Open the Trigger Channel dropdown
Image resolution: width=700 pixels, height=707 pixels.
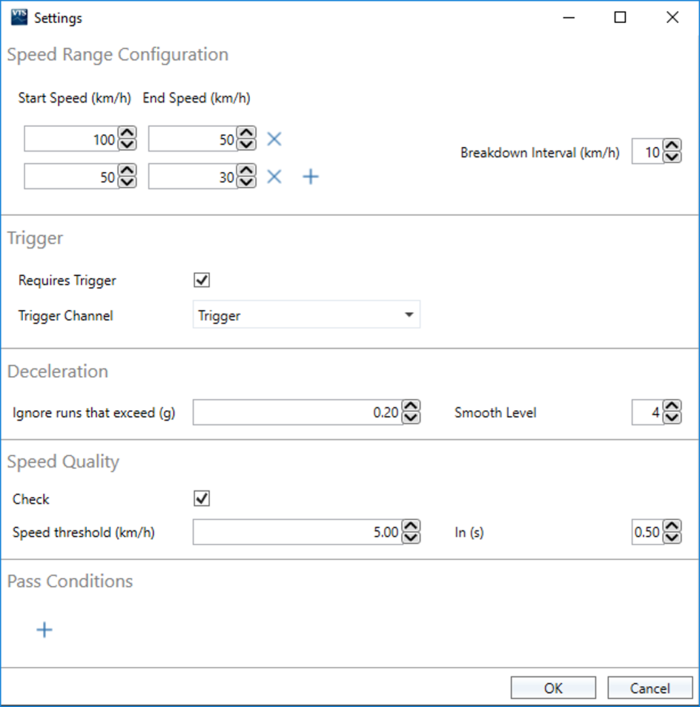click(x=306, y=316)
